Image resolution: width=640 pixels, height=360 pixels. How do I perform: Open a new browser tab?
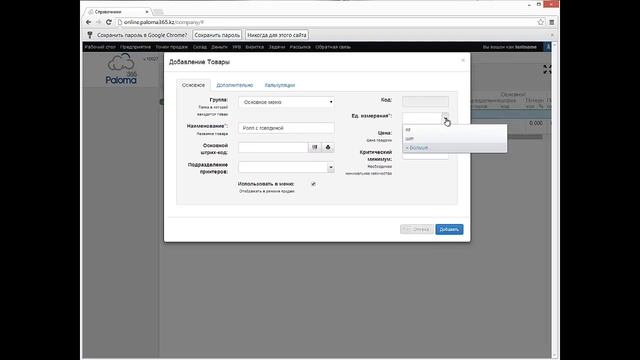click(x=158, y=12)
